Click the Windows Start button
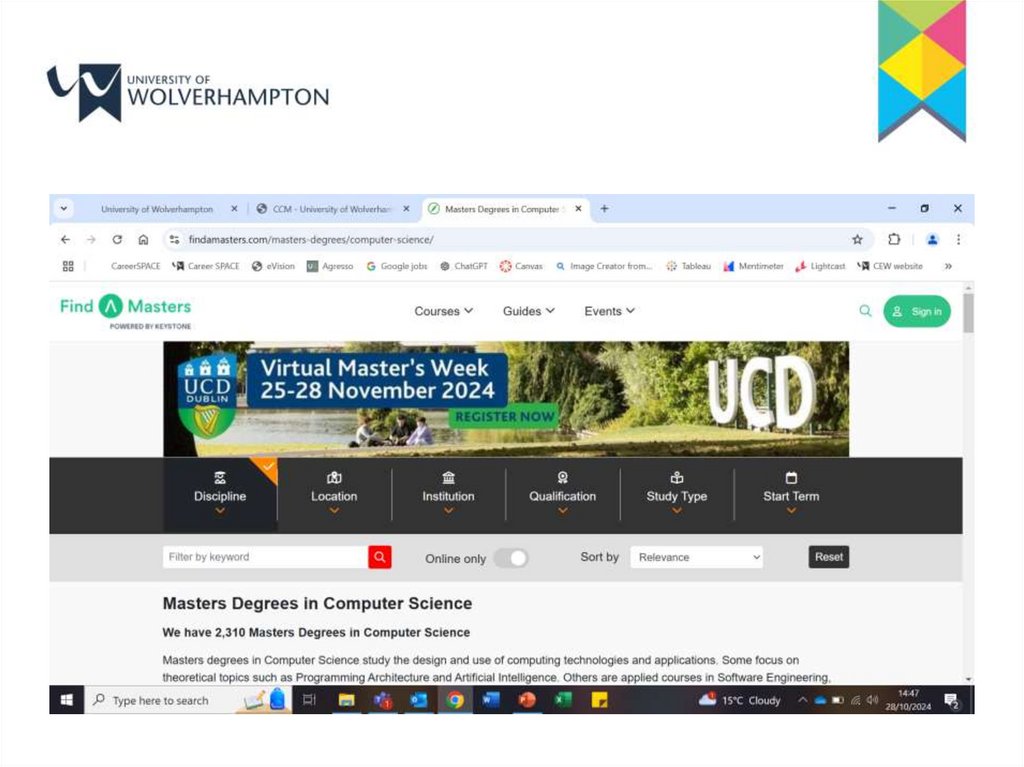The height and width of the screenshot is (767, 1024). pos(67,700)
